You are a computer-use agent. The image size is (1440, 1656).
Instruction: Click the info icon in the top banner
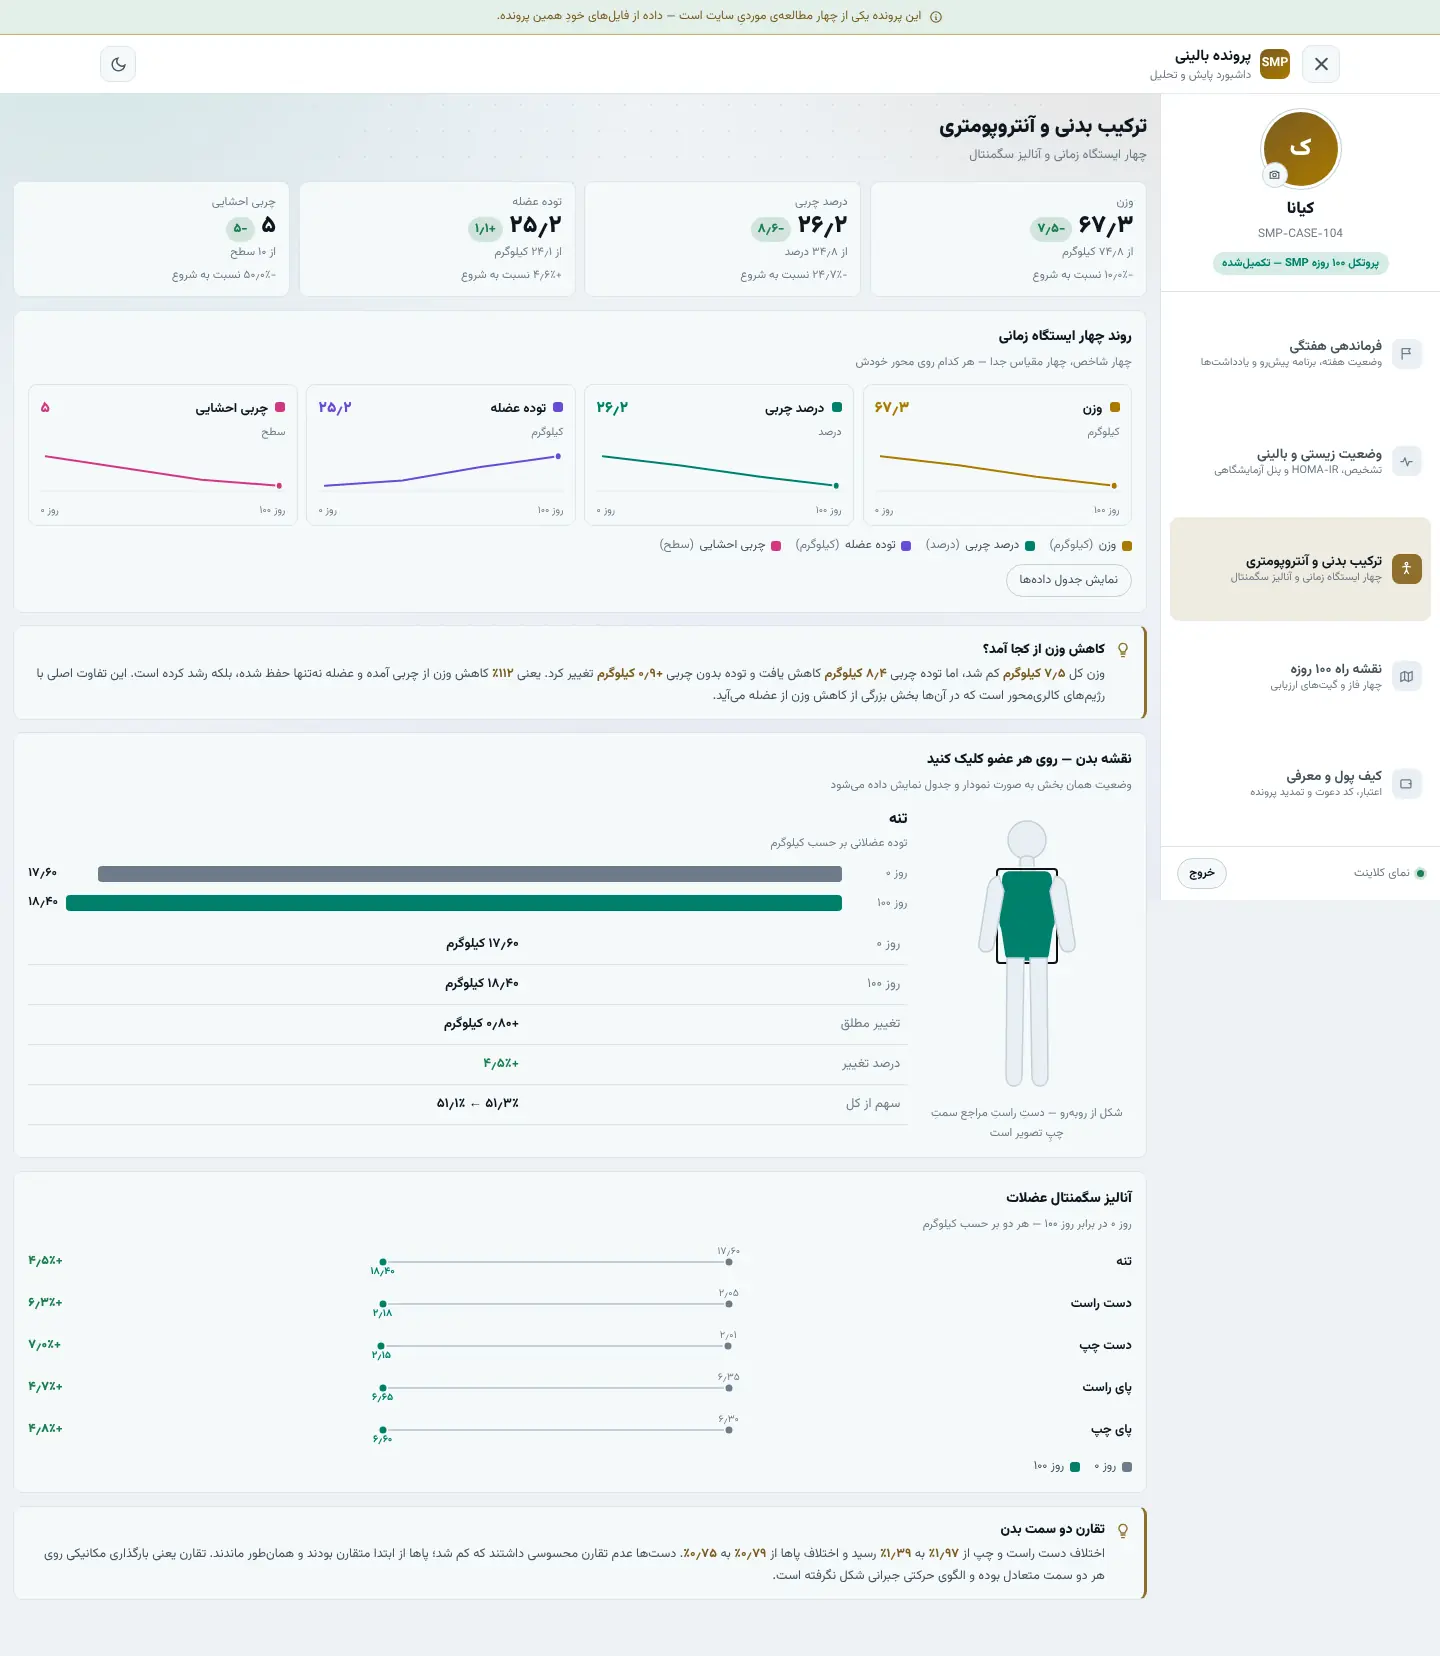coord(936,17)
